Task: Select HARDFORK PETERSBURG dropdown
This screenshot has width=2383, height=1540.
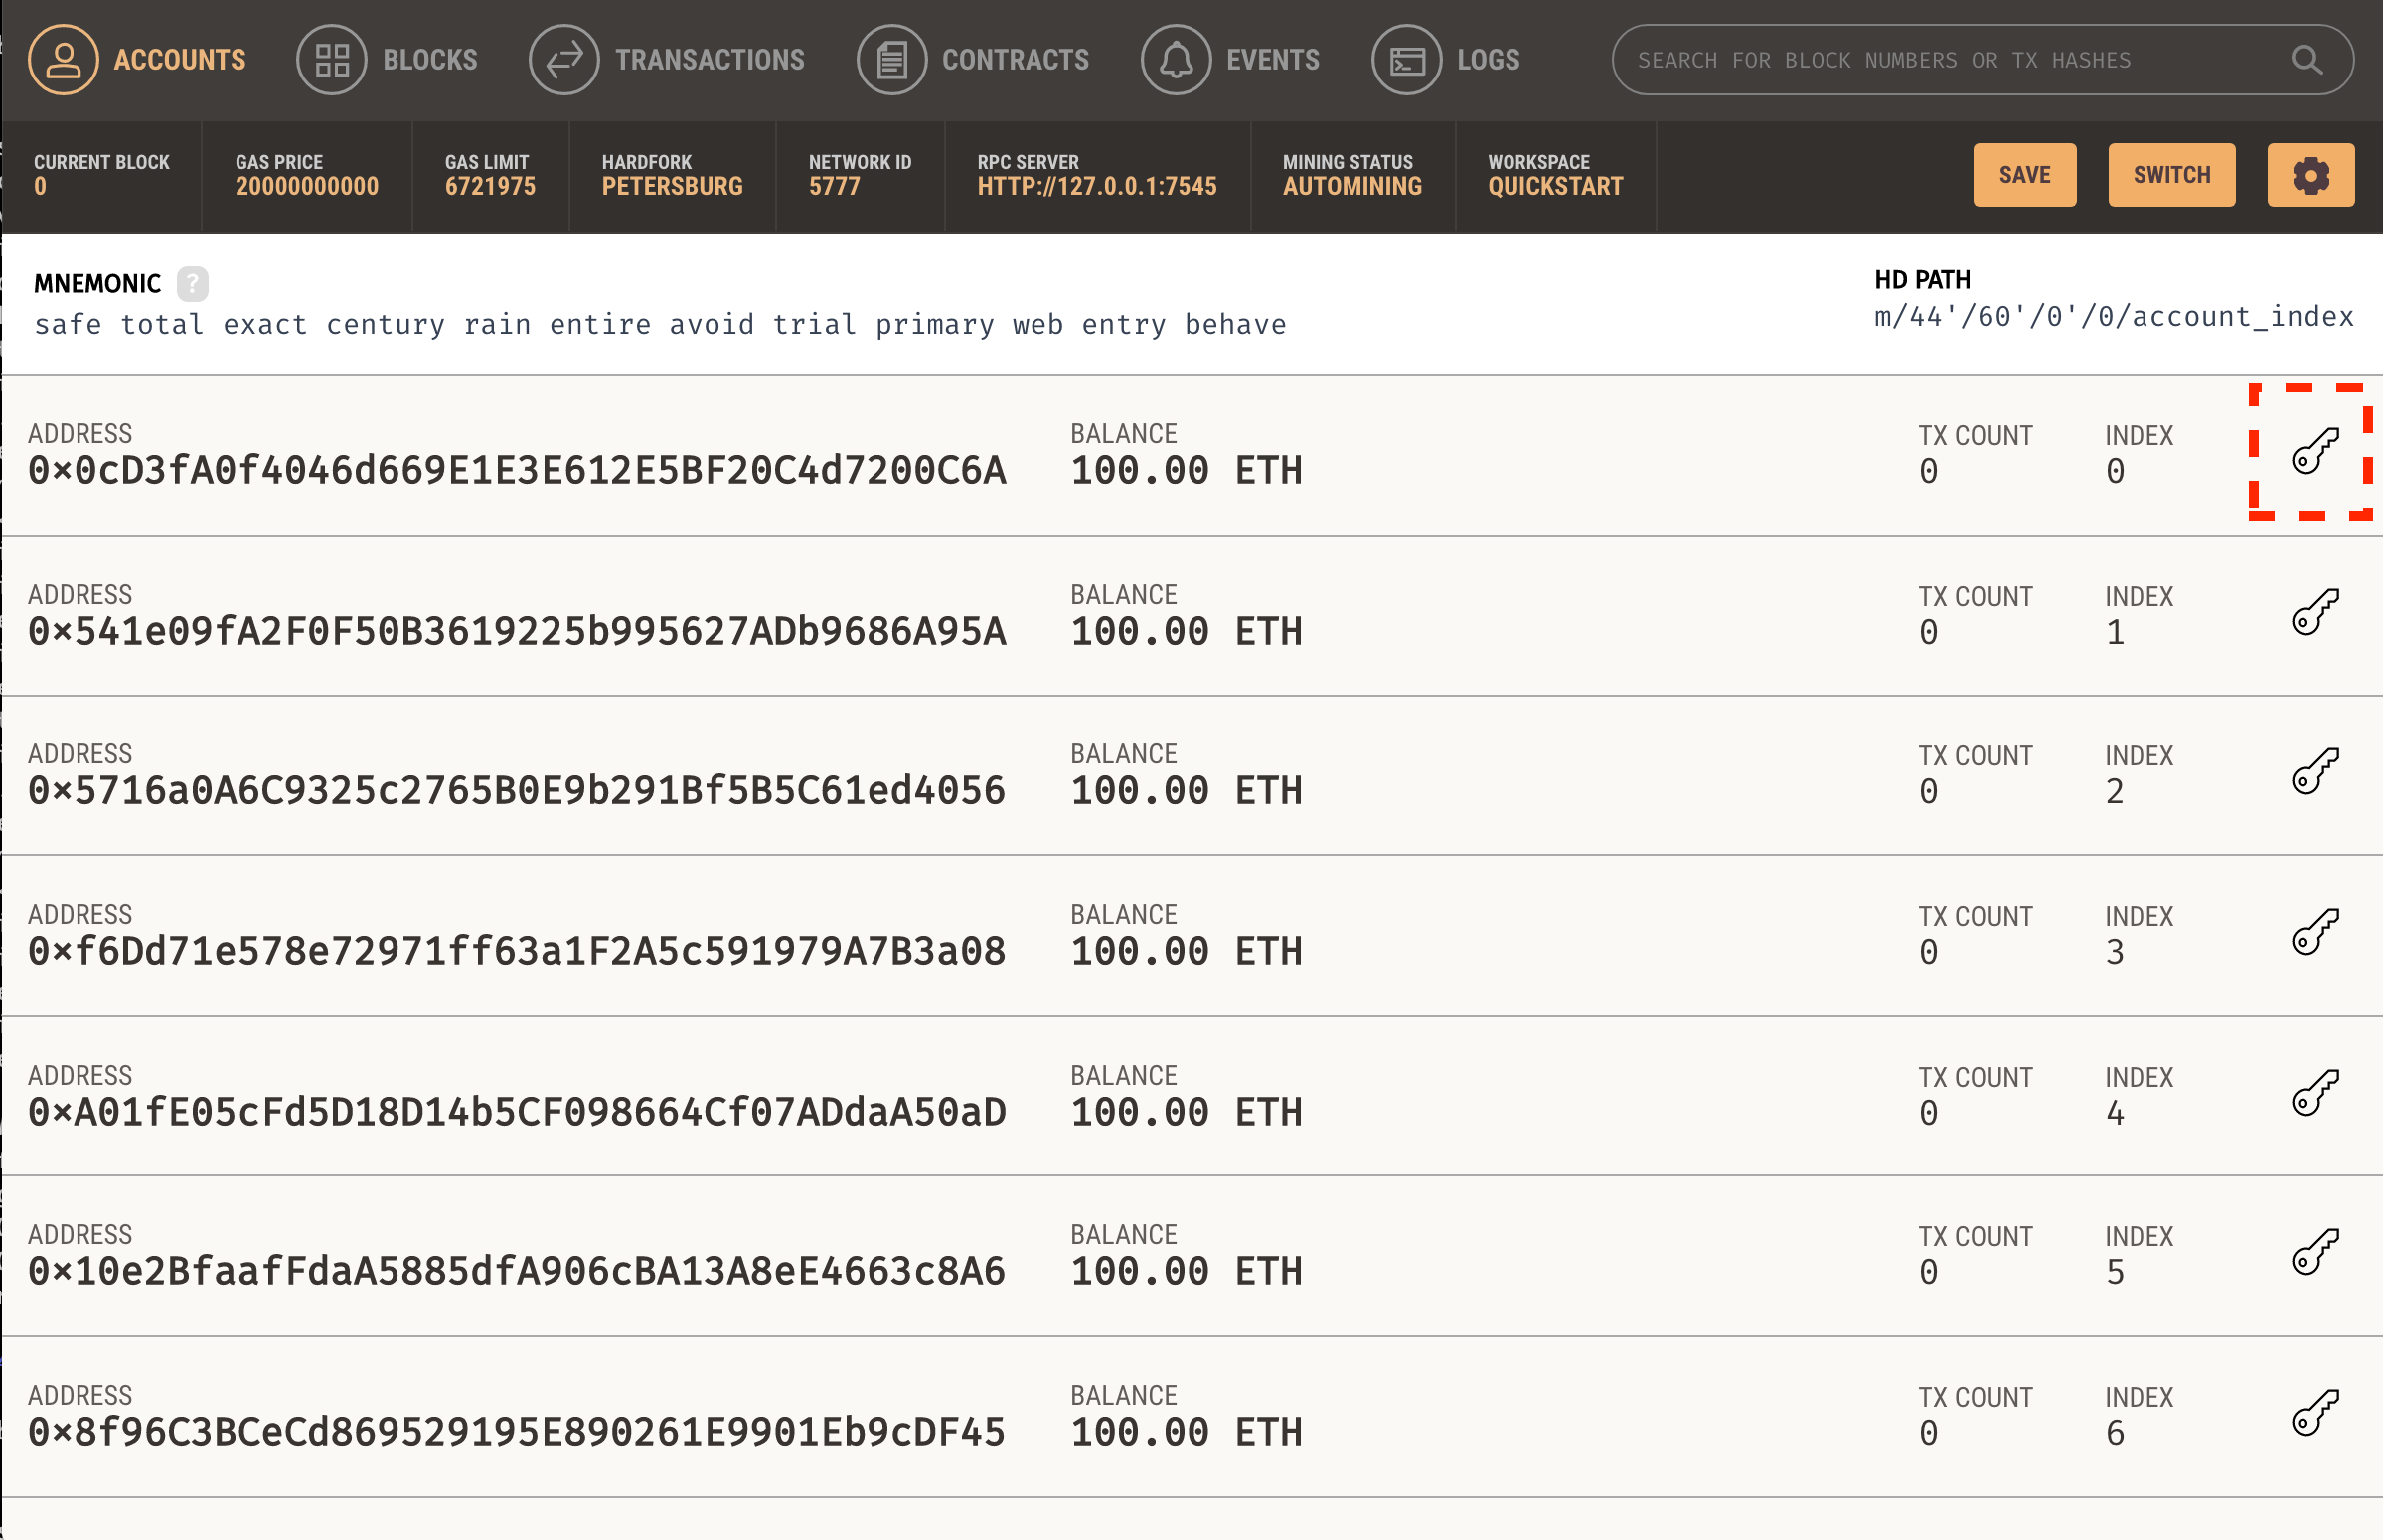Action: (x=669, y=174)
